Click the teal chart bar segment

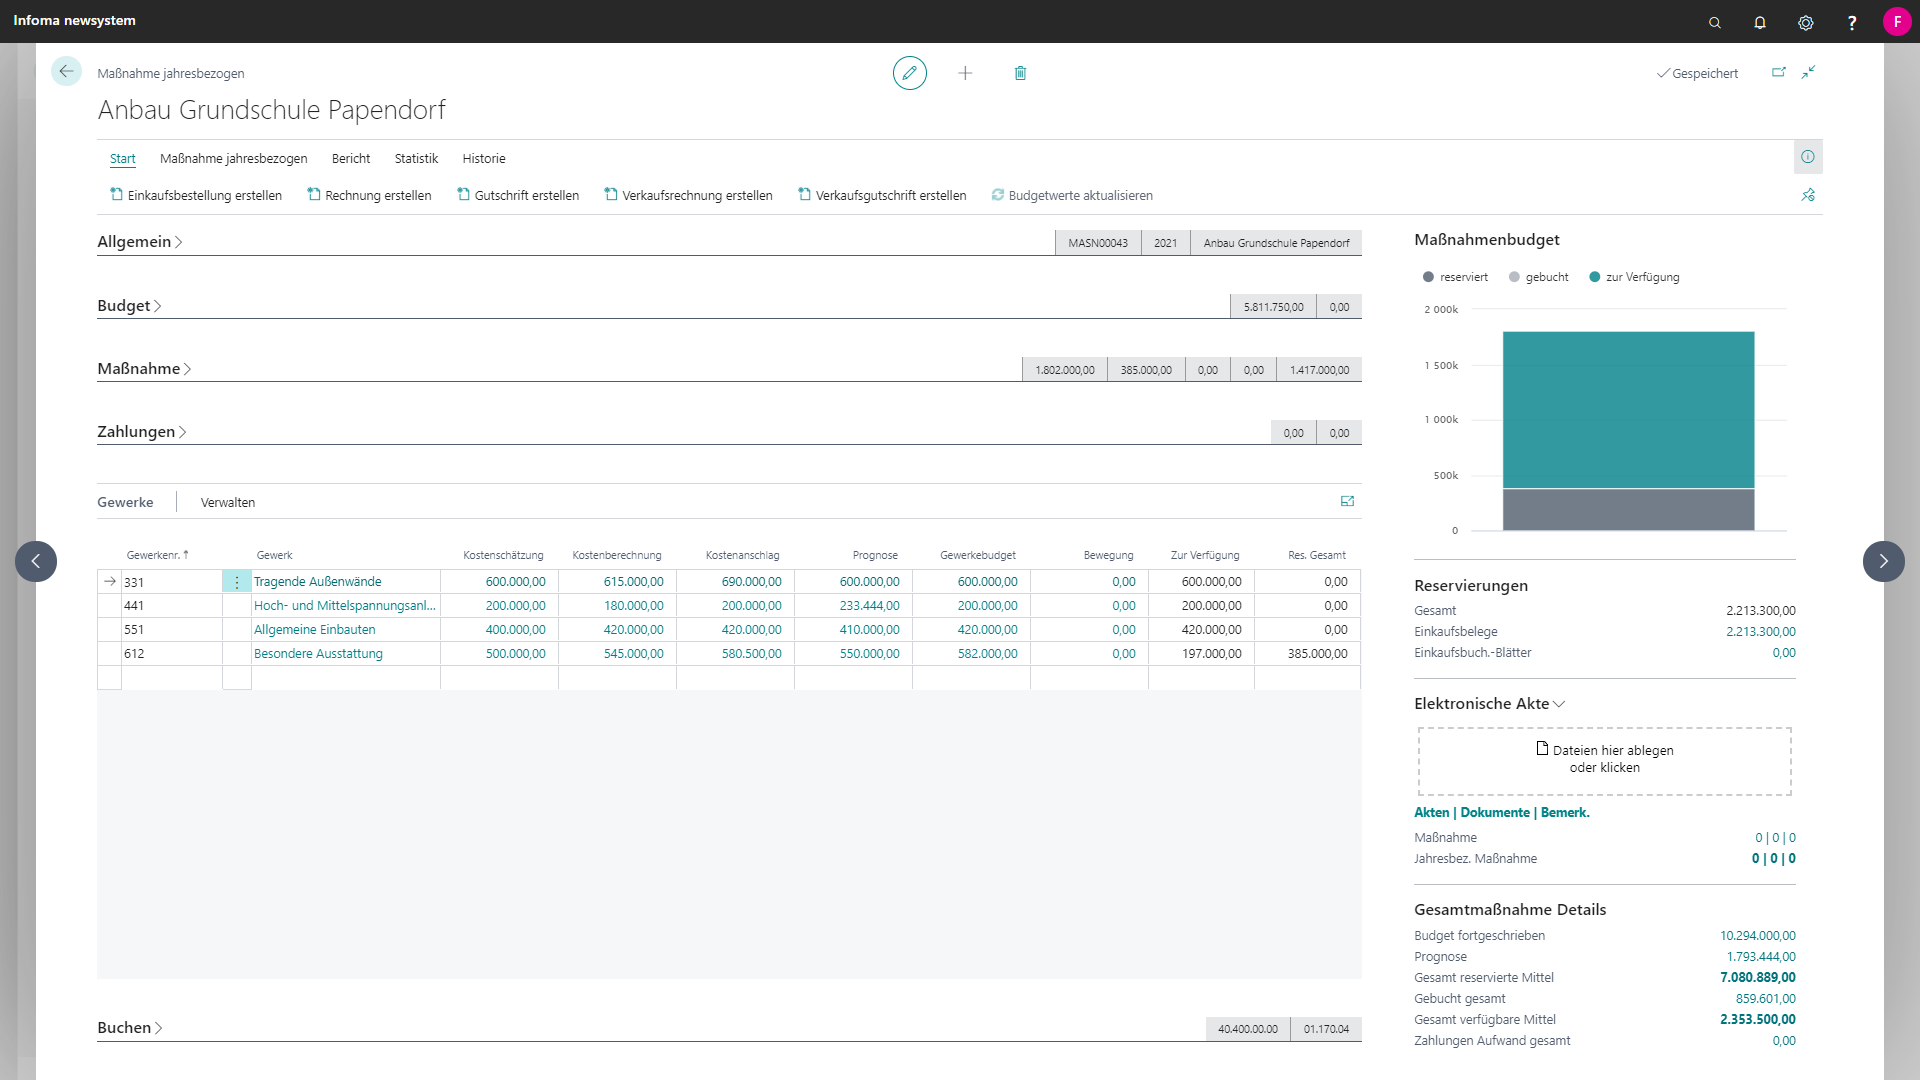(x=1628, y=410)
